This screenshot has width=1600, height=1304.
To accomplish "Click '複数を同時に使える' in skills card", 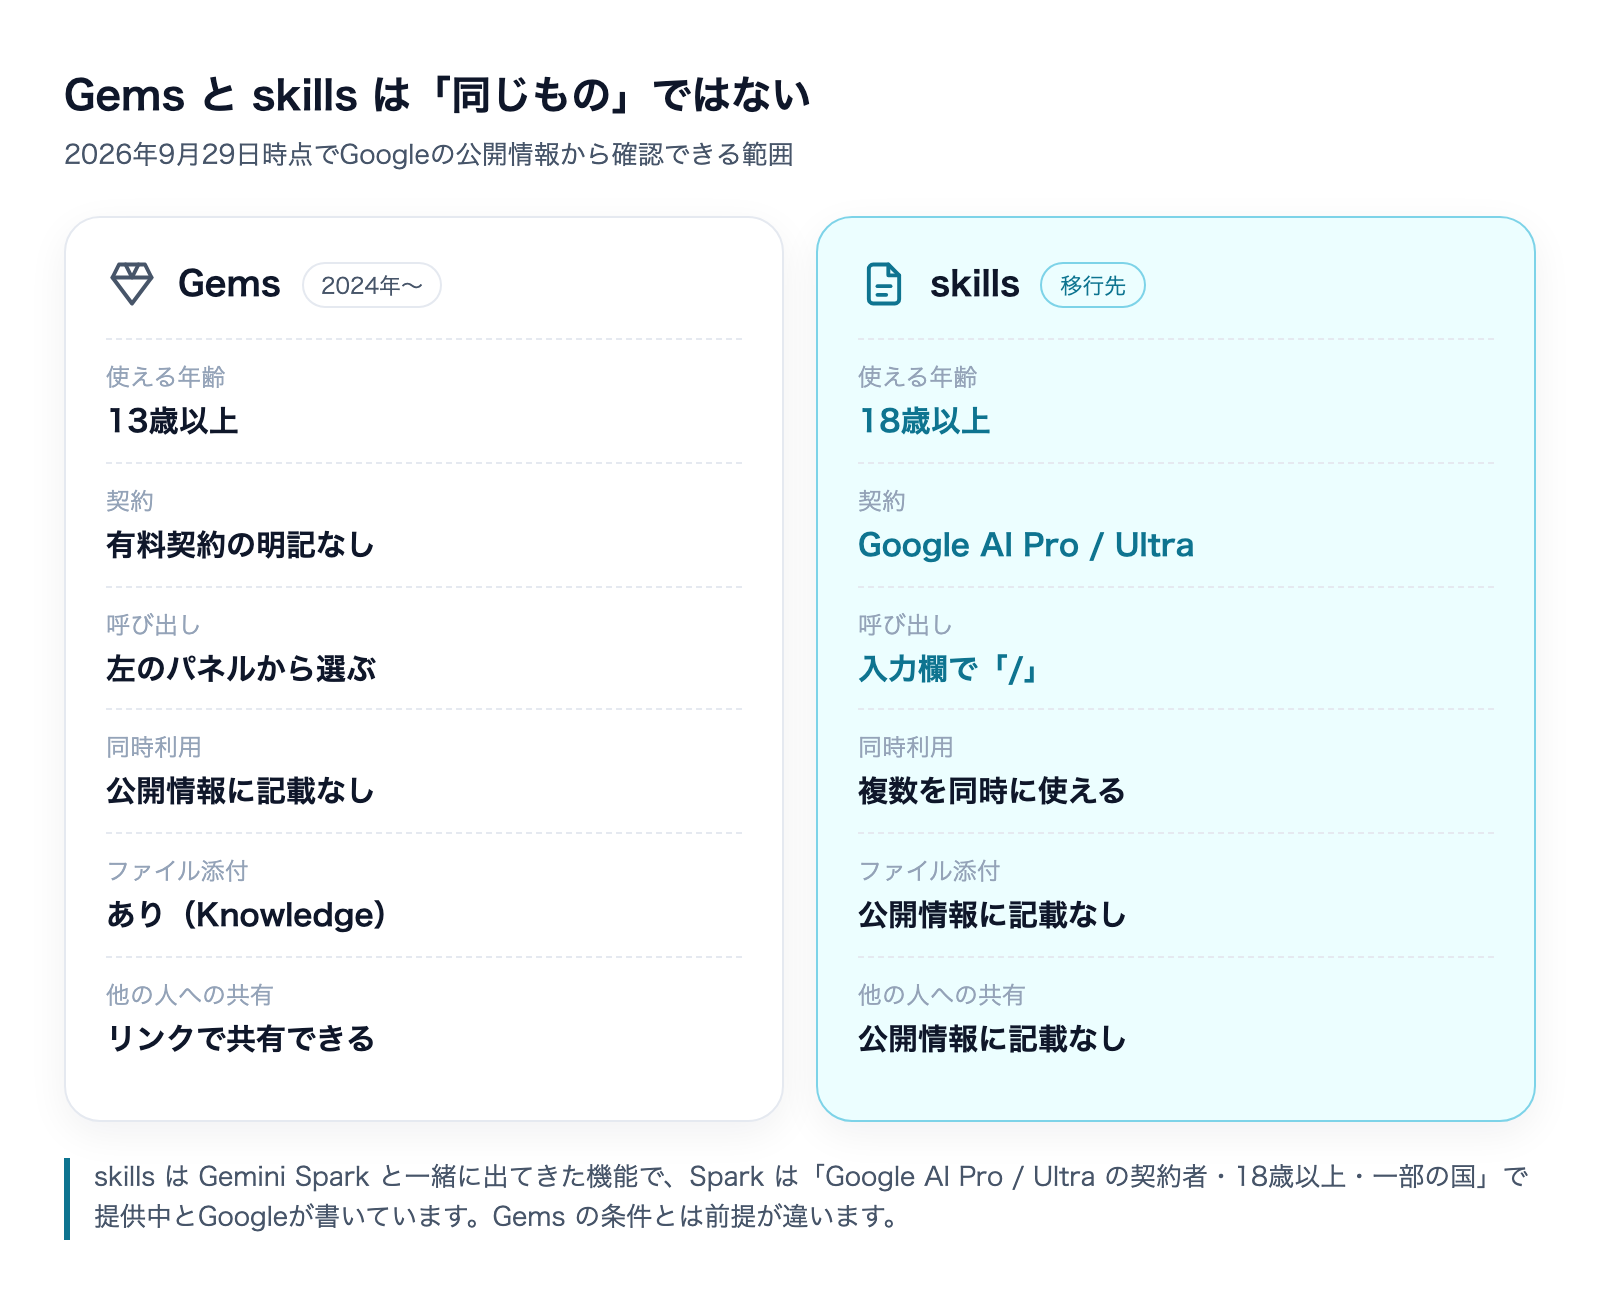I will click(992, 791).
